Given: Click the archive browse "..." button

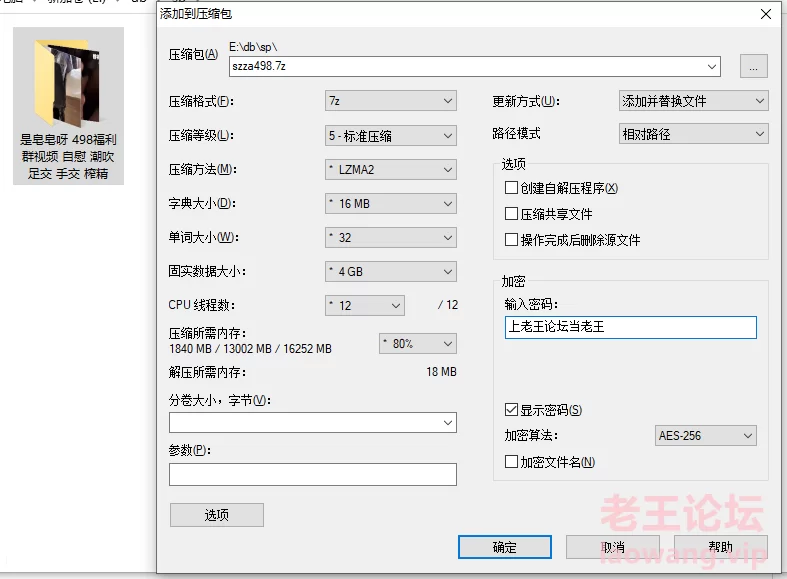Looking at the screenshot, I should click(x=753, y=66).
